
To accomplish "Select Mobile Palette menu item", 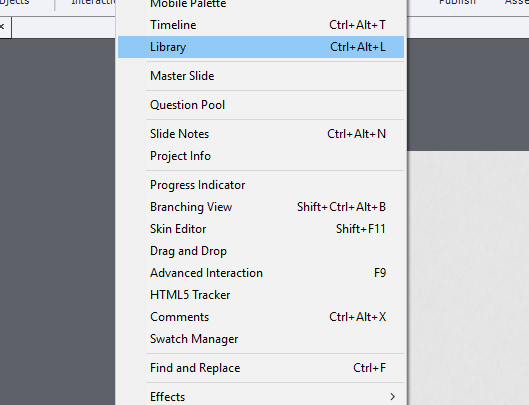I will [261, 5].
